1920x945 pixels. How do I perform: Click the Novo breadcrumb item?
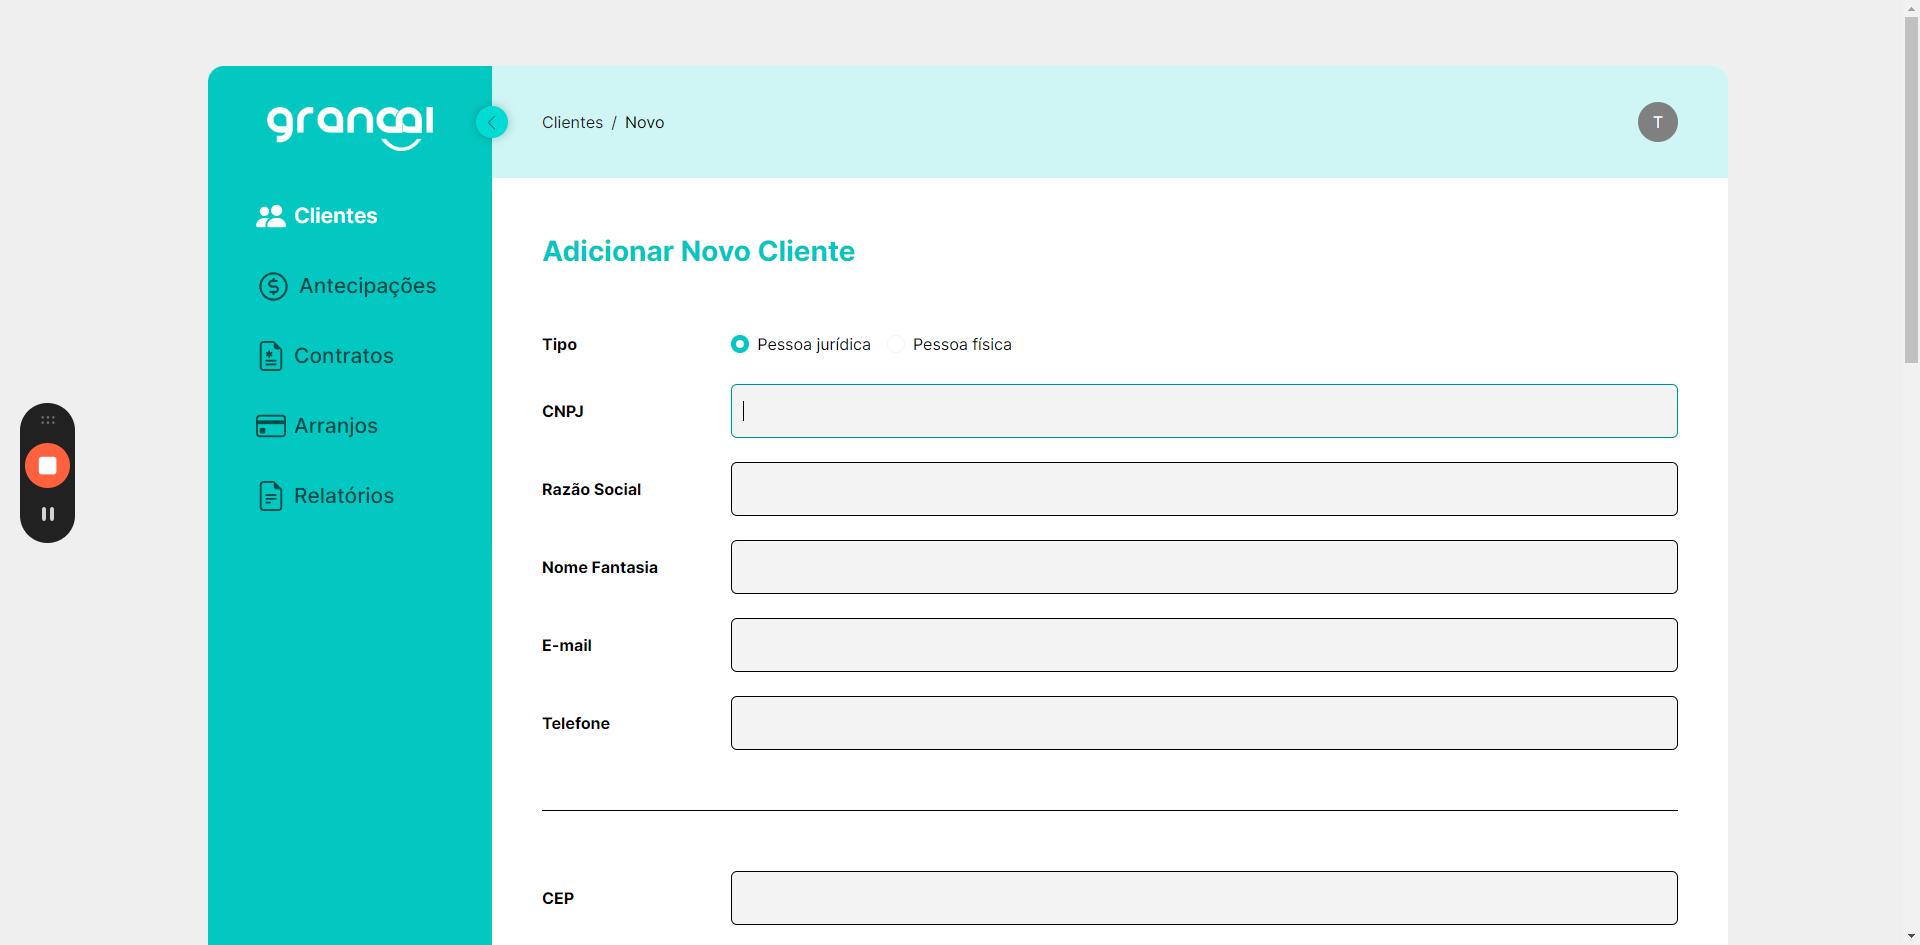[644, 122]
